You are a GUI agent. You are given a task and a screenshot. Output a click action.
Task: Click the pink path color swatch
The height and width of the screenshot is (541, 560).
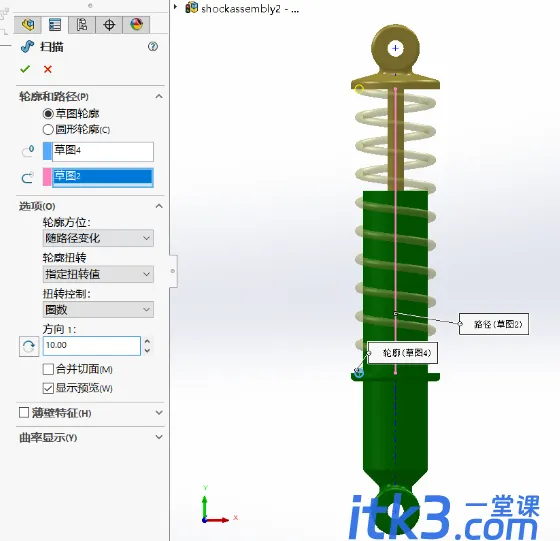click(x=47, y=177)
